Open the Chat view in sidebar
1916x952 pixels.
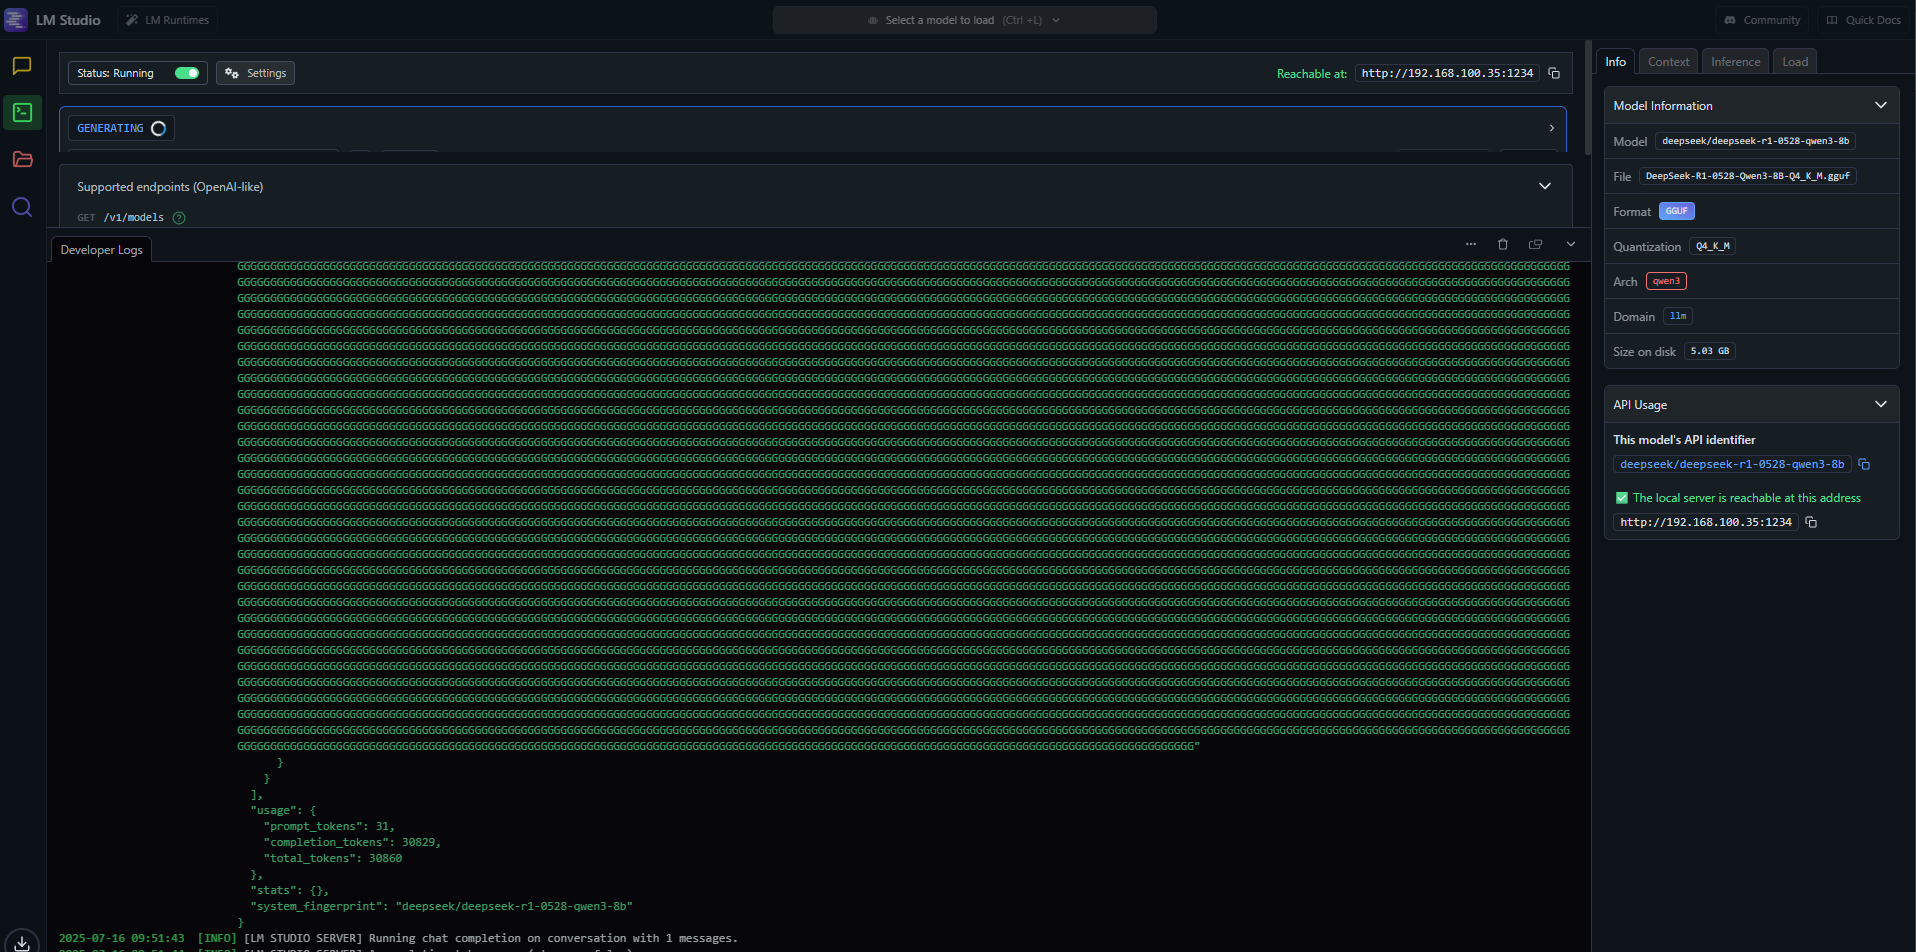(x=22, y=66)
